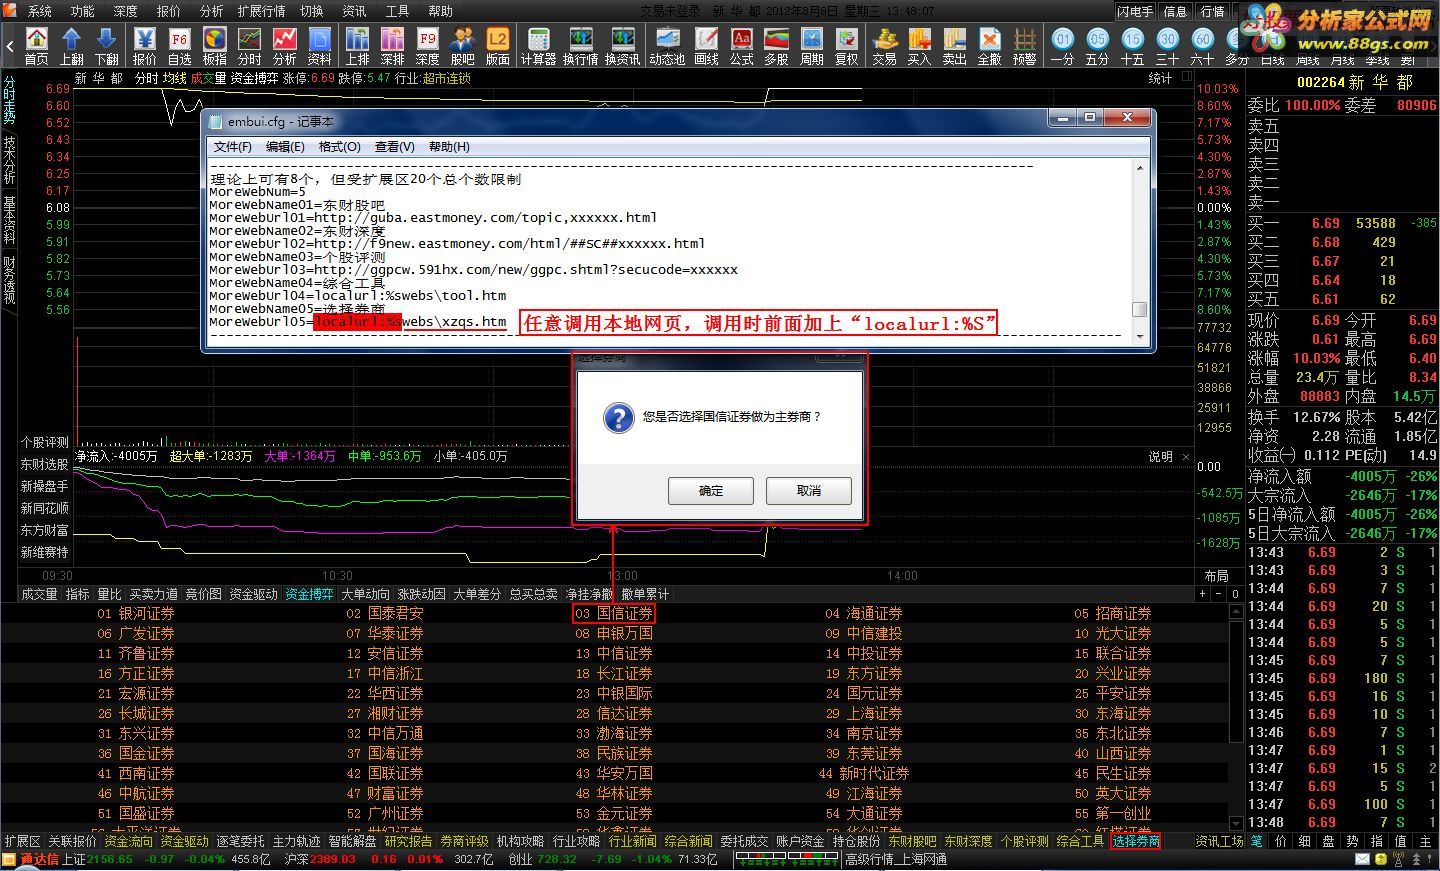Open Notepad's 格式(O) menu
Image resolution: width=1440 pixels, height=871 pixels.
[x=339, y=146]
